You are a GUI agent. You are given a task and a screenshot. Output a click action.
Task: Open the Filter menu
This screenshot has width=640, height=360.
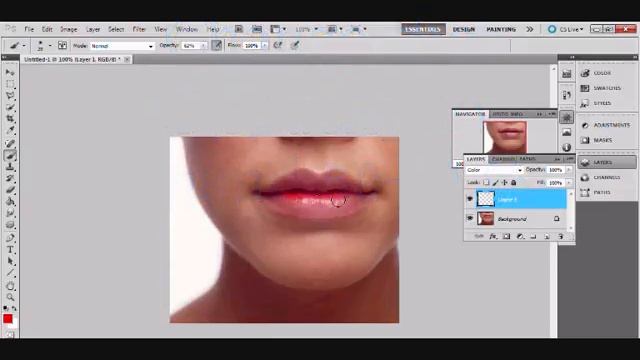139,29
